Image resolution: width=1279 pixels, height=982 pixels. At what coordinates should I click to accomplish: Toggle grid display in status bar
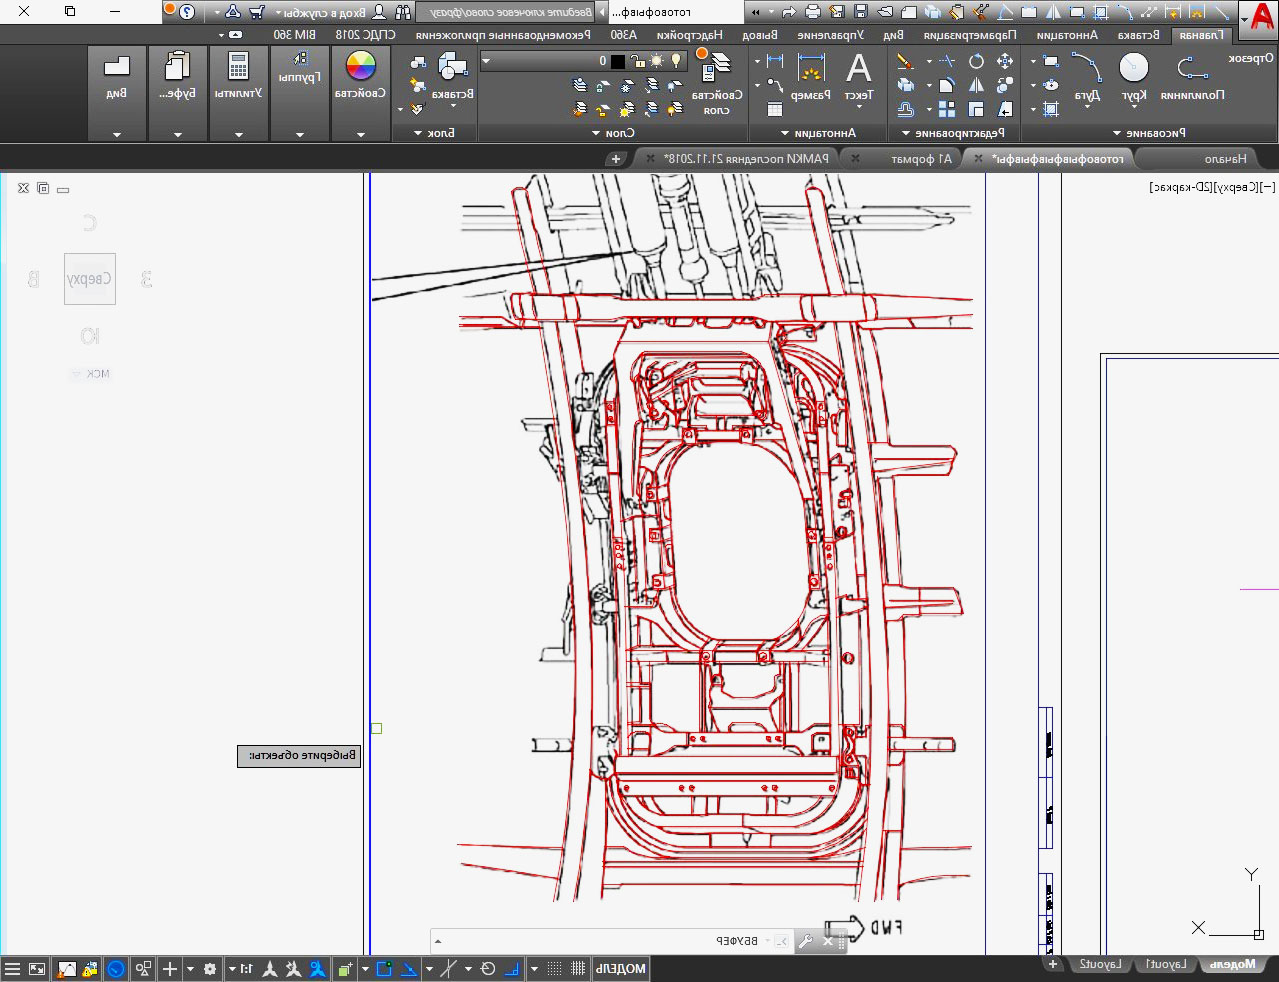[578, 968]
